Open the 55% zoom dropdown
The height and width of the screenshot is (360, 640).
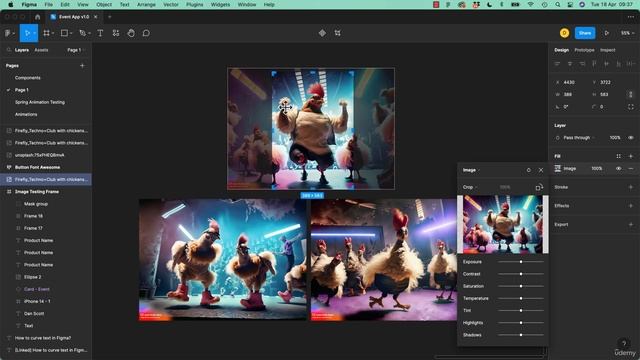click(x=627, y=33)
